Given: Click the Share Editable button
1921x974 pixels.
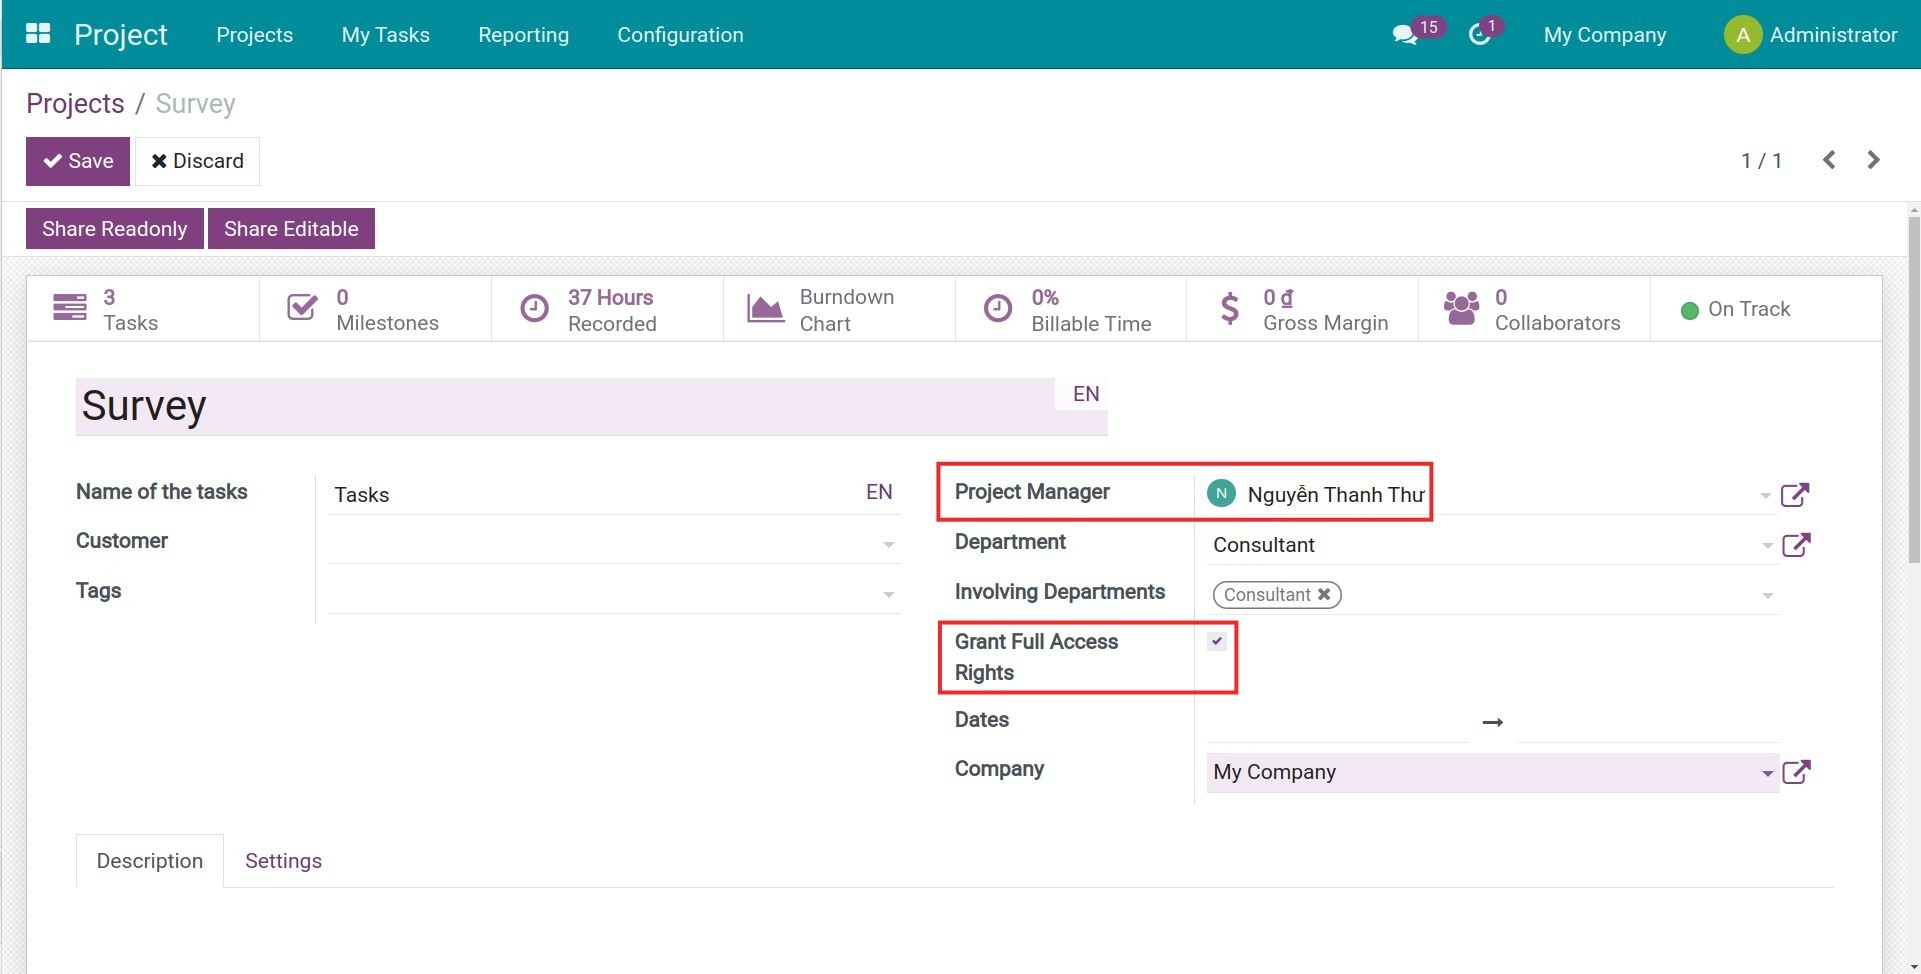Looking at the screenshot, I should [291, 229].
